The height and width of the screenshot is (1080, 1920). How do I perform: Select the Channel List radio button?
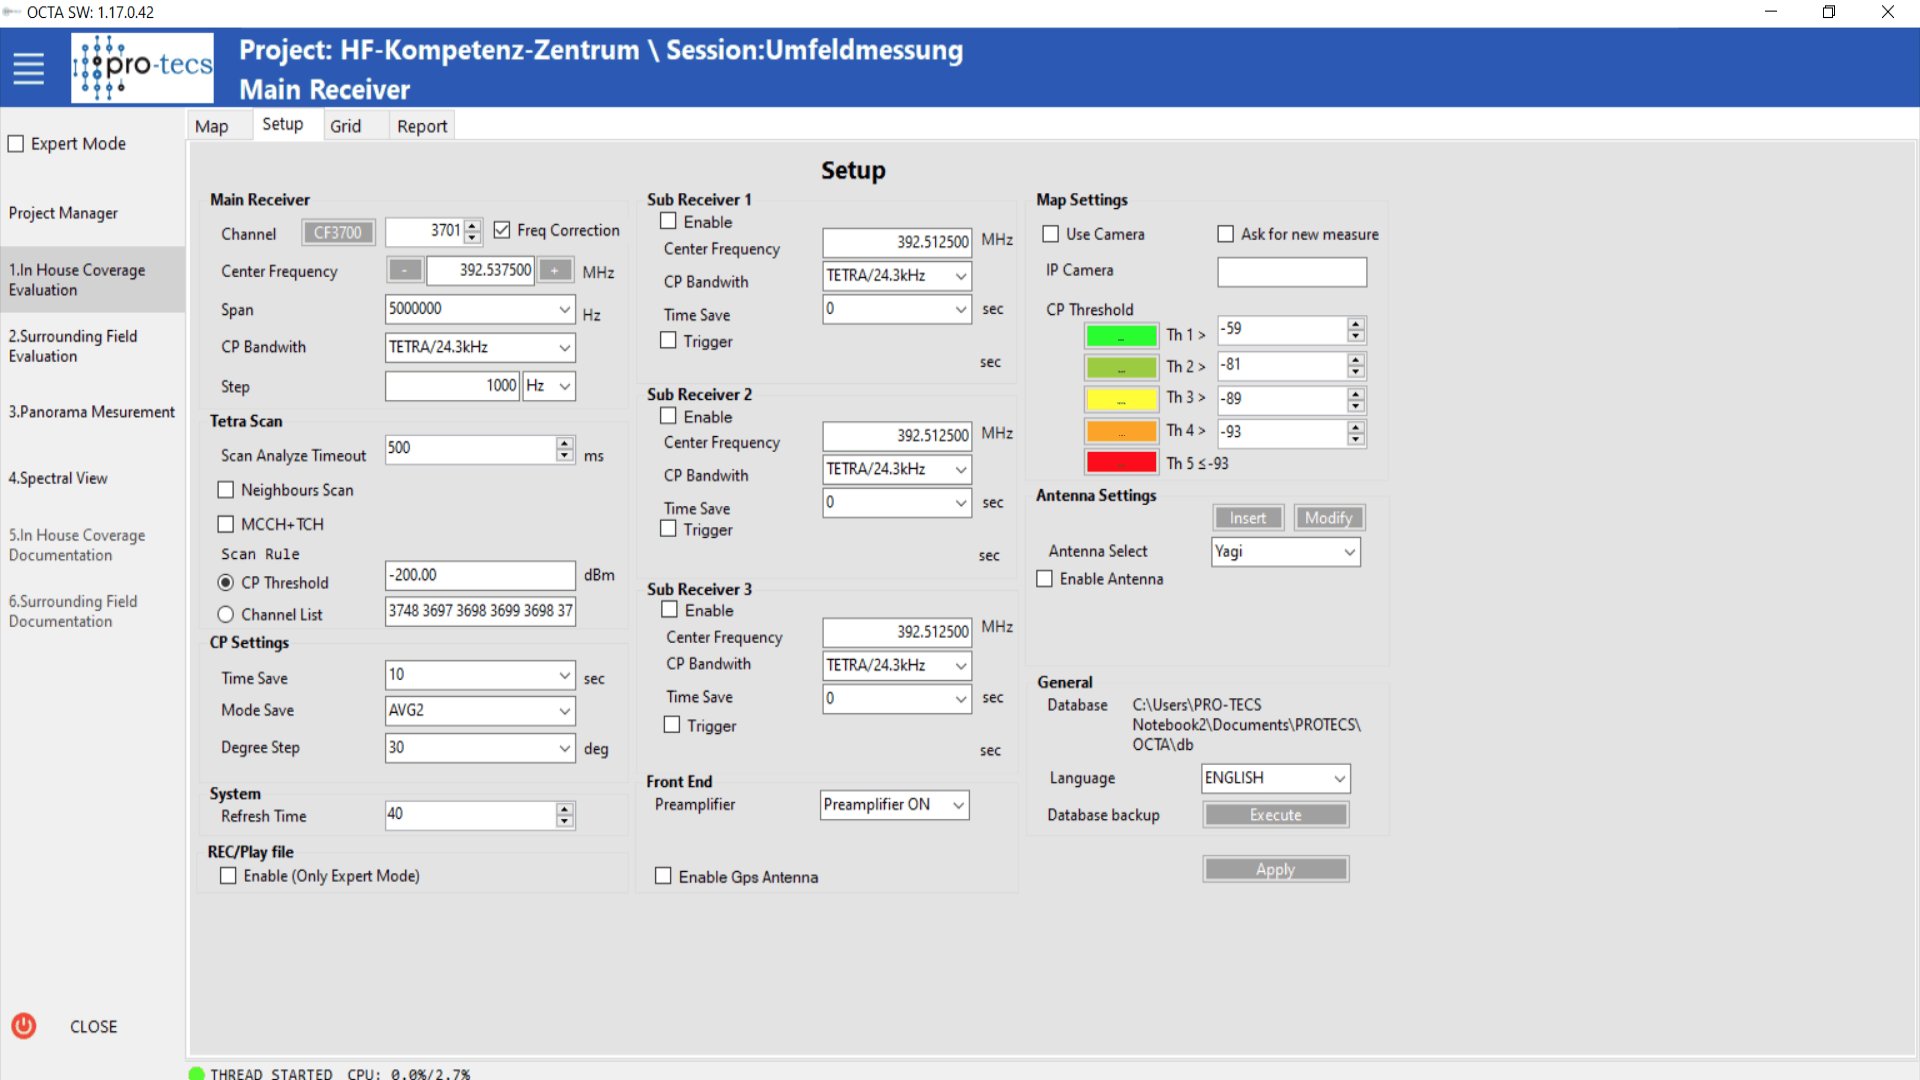226,614
